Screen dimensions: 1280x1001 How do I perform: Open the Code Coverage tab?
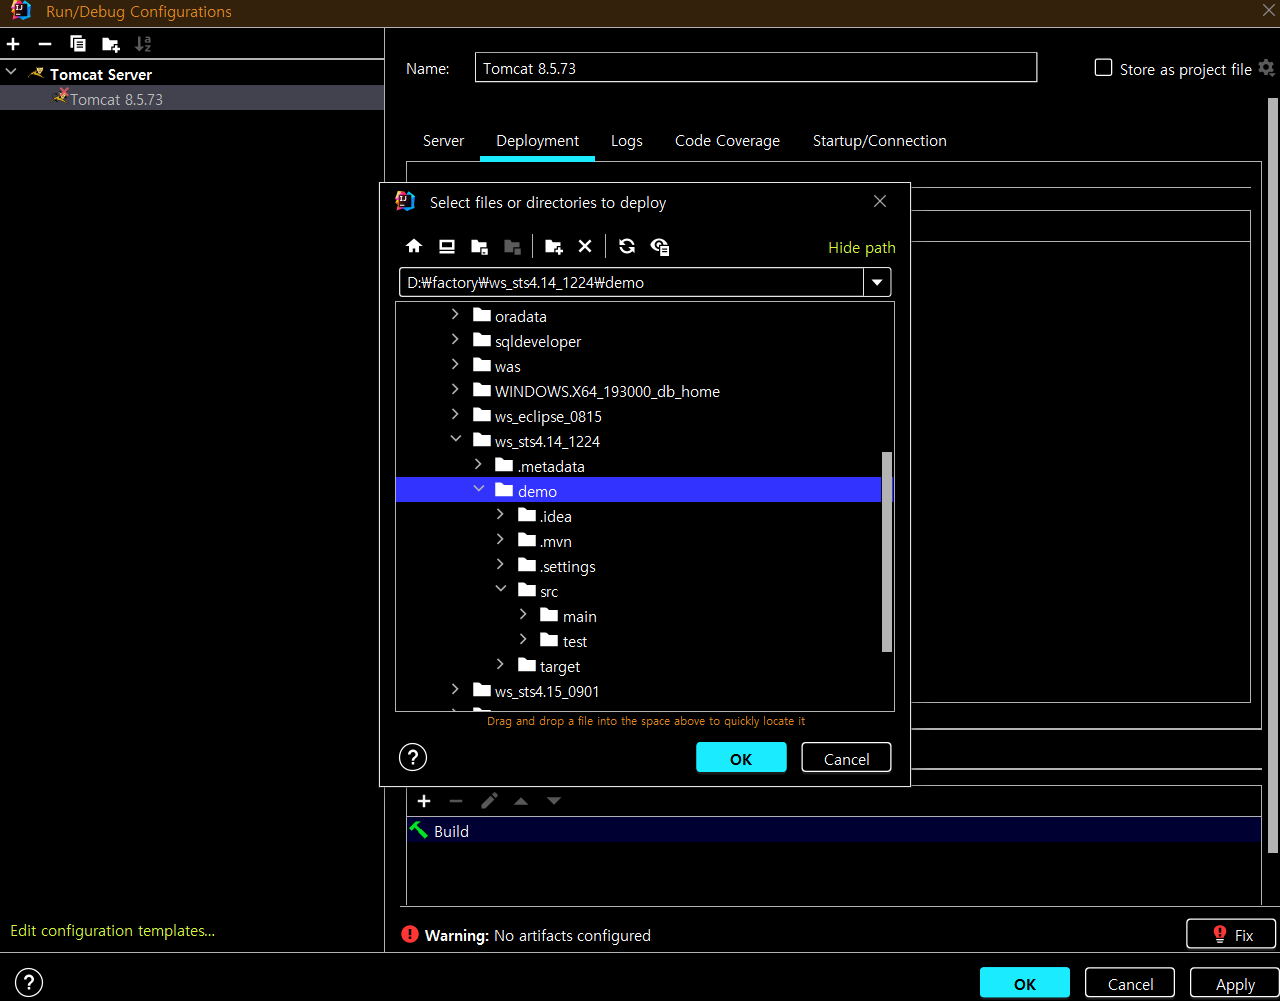(727, 141)
